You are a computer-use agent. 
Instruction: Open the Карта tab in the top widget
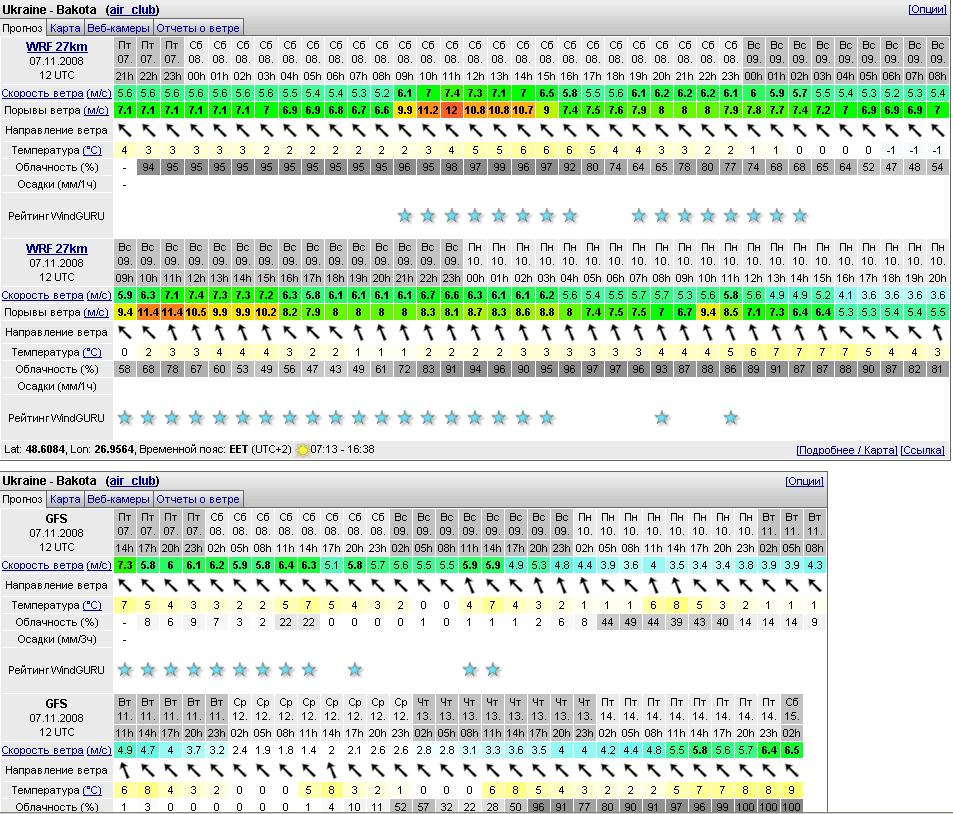coord(65,28)
